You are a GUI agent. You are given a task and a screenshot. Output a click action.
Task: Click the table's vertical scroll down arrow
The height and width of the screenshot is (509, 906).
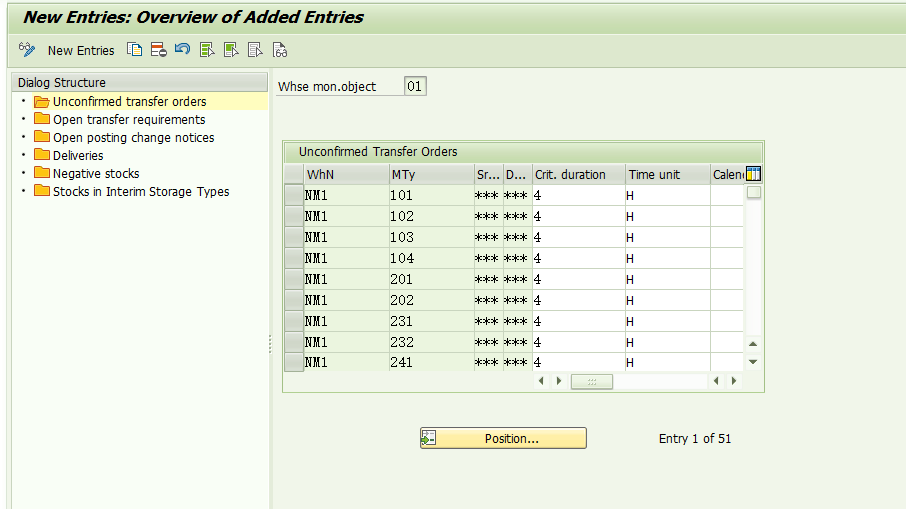pyautogui.click(x=753, y=361)
